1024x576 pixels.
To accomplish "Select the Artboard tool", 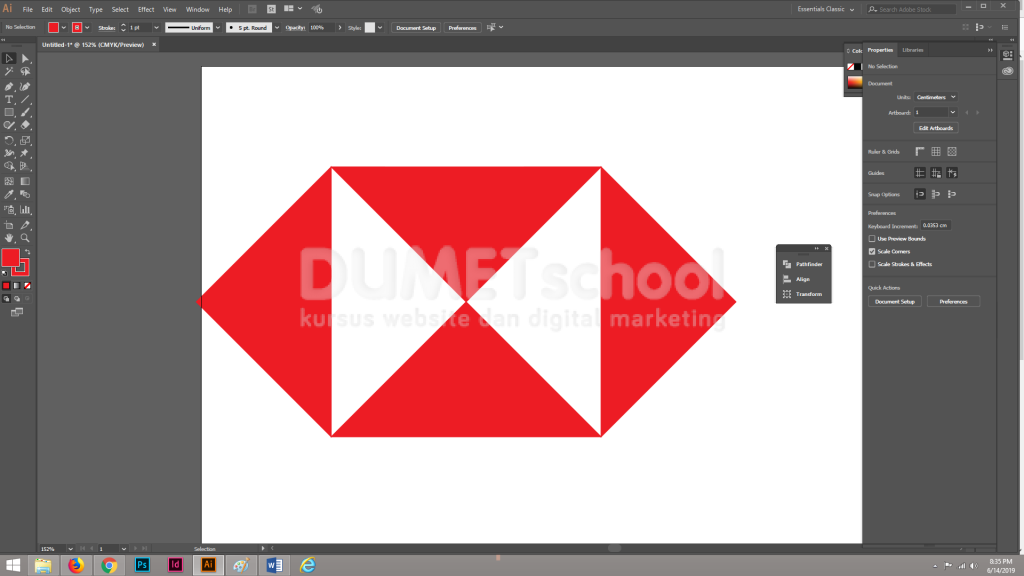I will [9, 225].
